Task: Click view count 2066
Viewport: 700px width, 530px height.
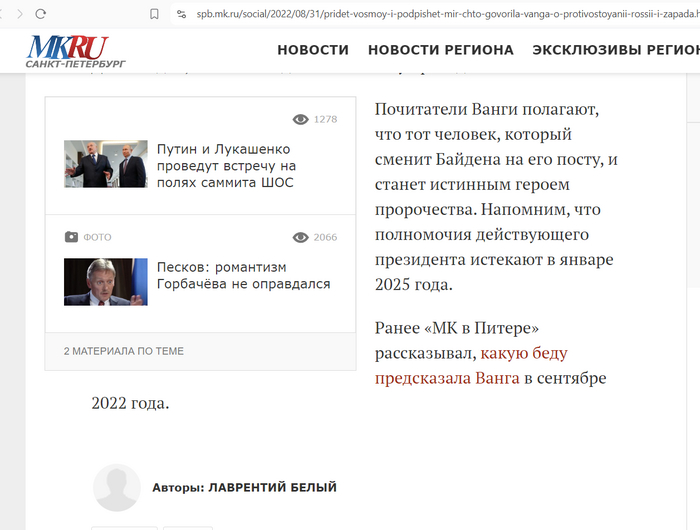Action: pyautogui.click(x=325, y=237)
